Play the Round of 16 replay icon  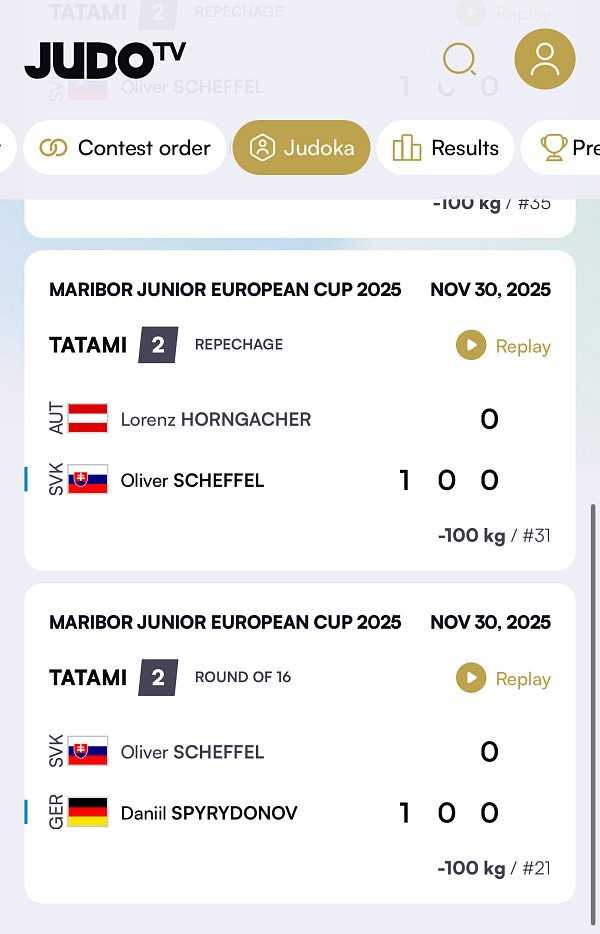[x=471, y=679]
